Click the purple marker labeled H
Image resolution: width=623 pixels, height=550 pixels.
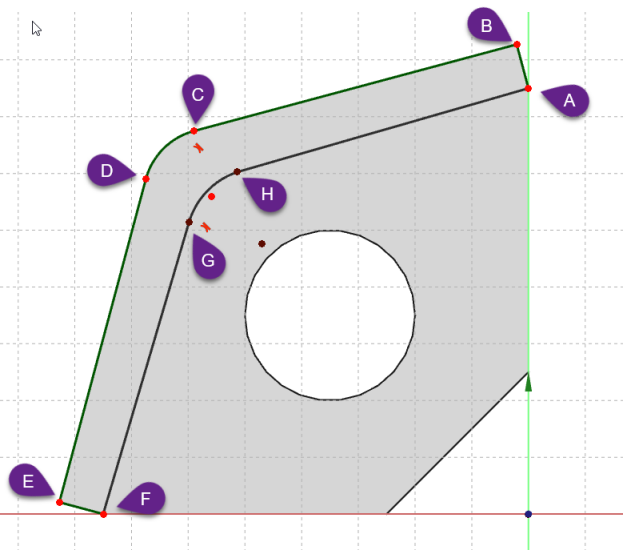[x=267, y=194]
